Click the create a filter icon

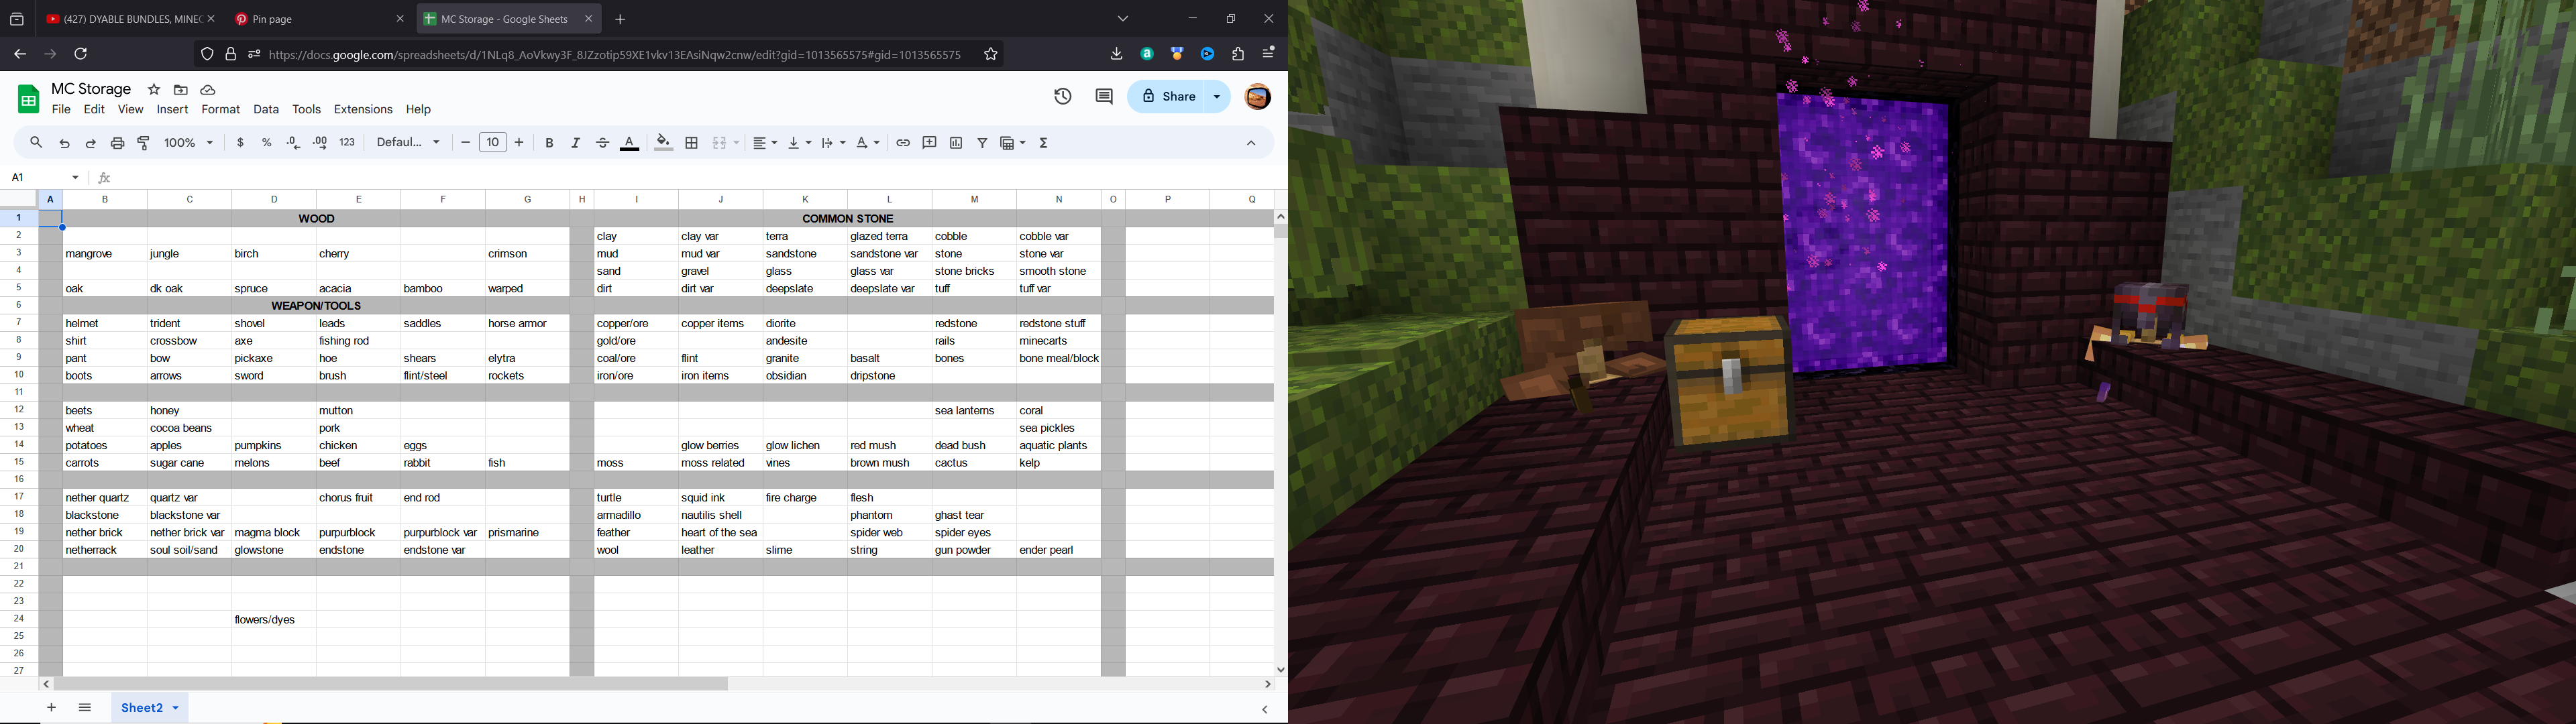click(983, 144)
